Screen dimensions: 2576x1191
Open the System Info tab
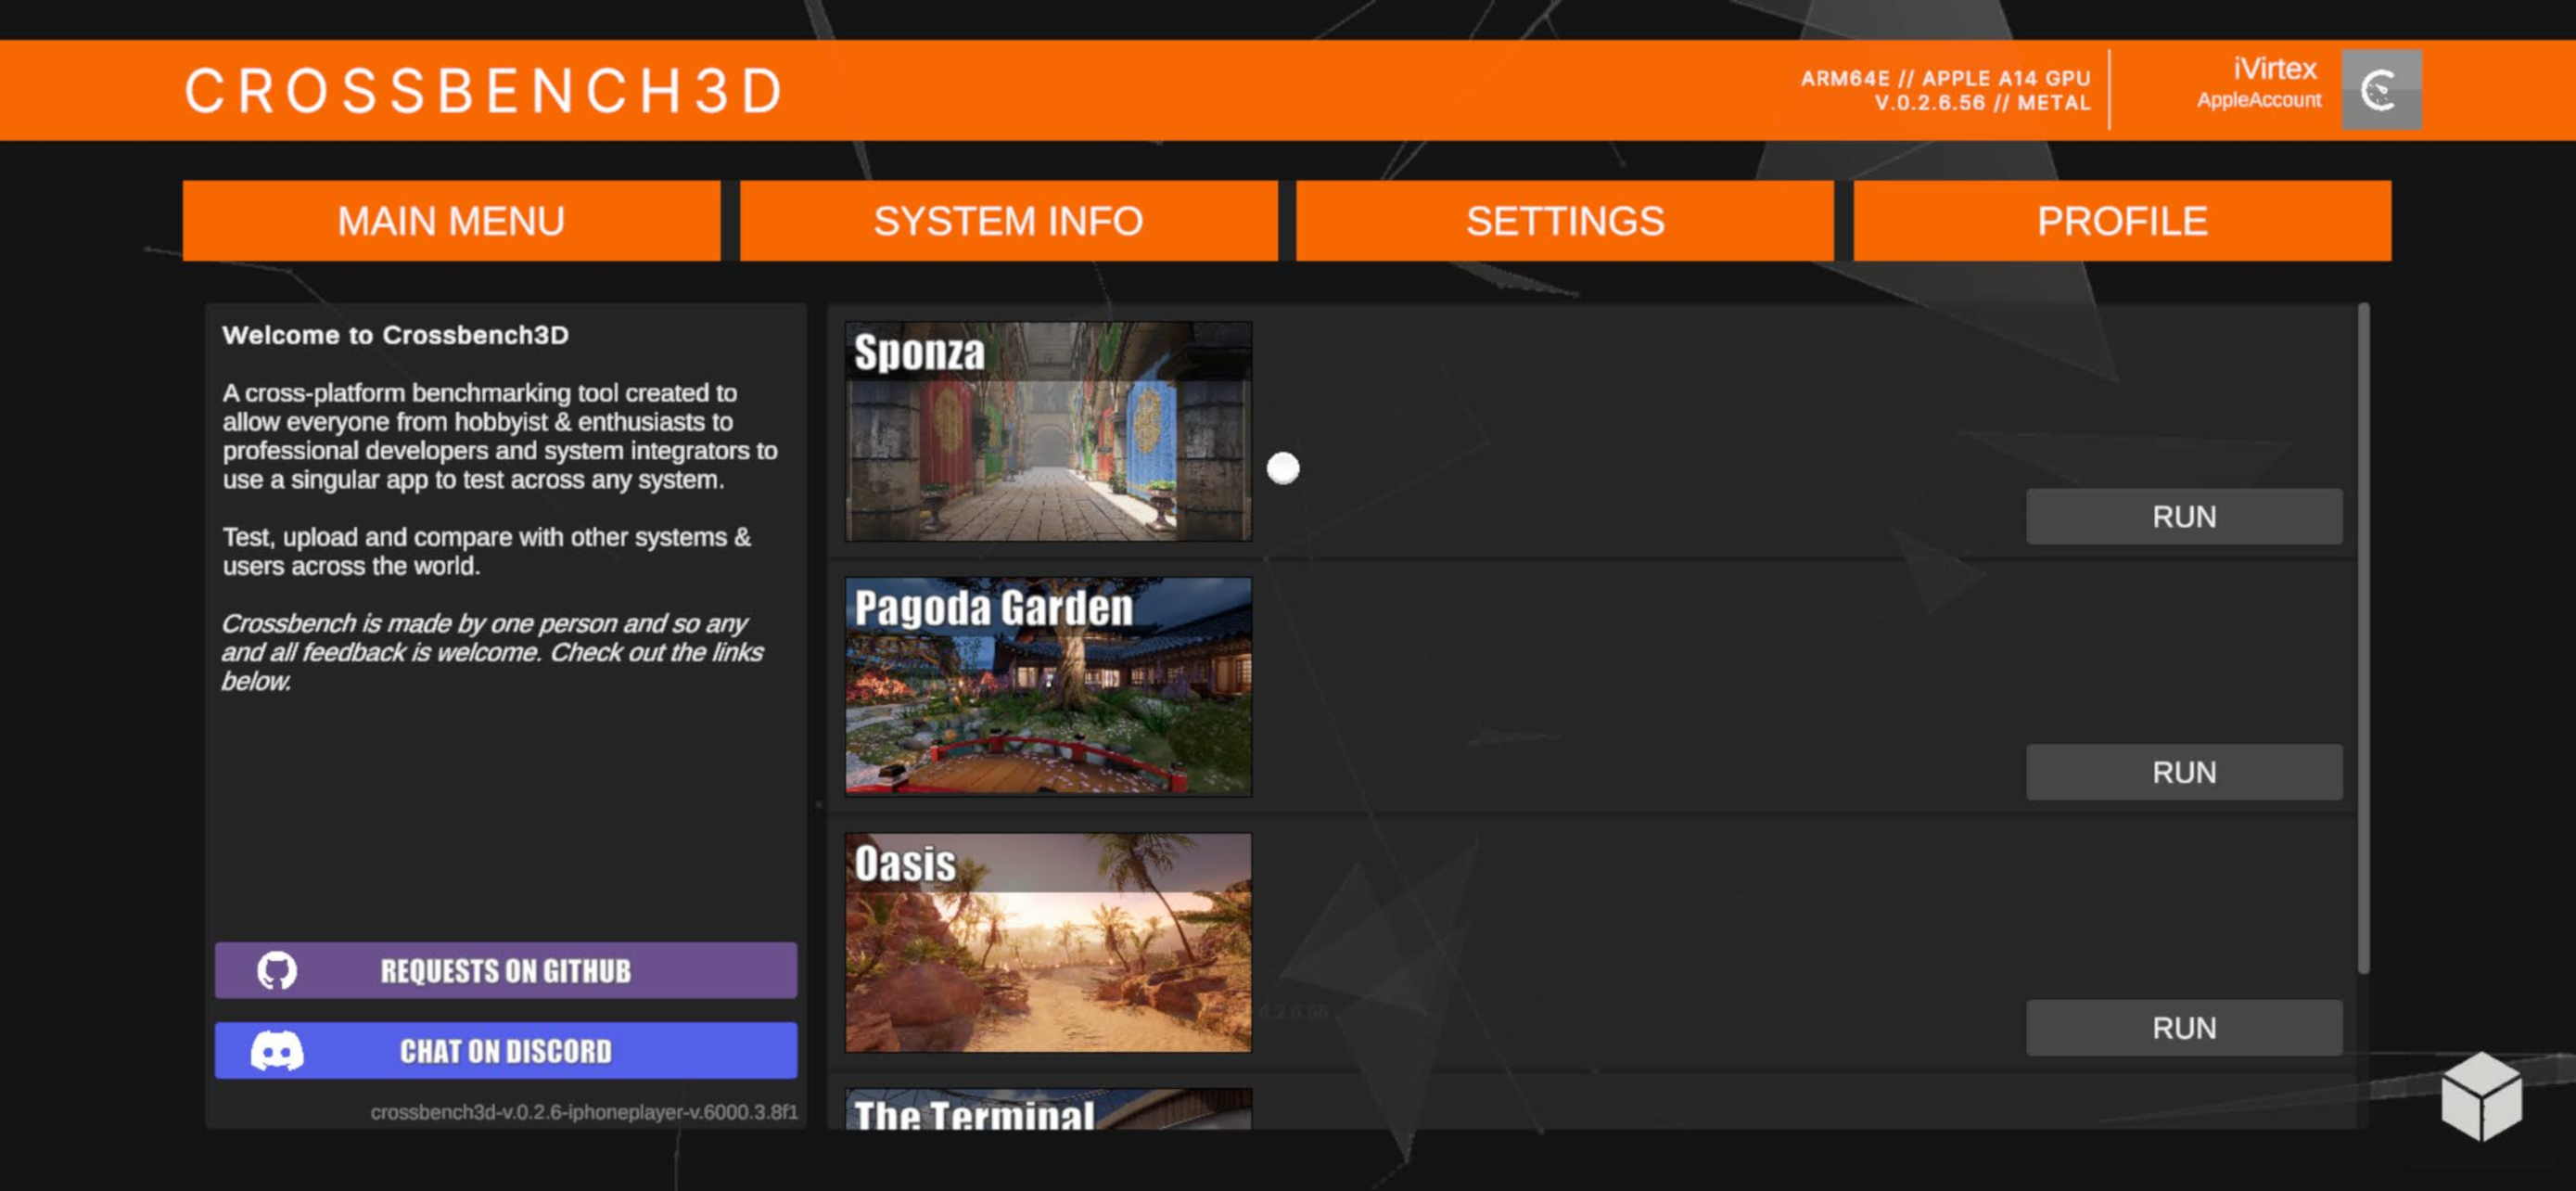pyautogui.click(x=1008, y=221)
